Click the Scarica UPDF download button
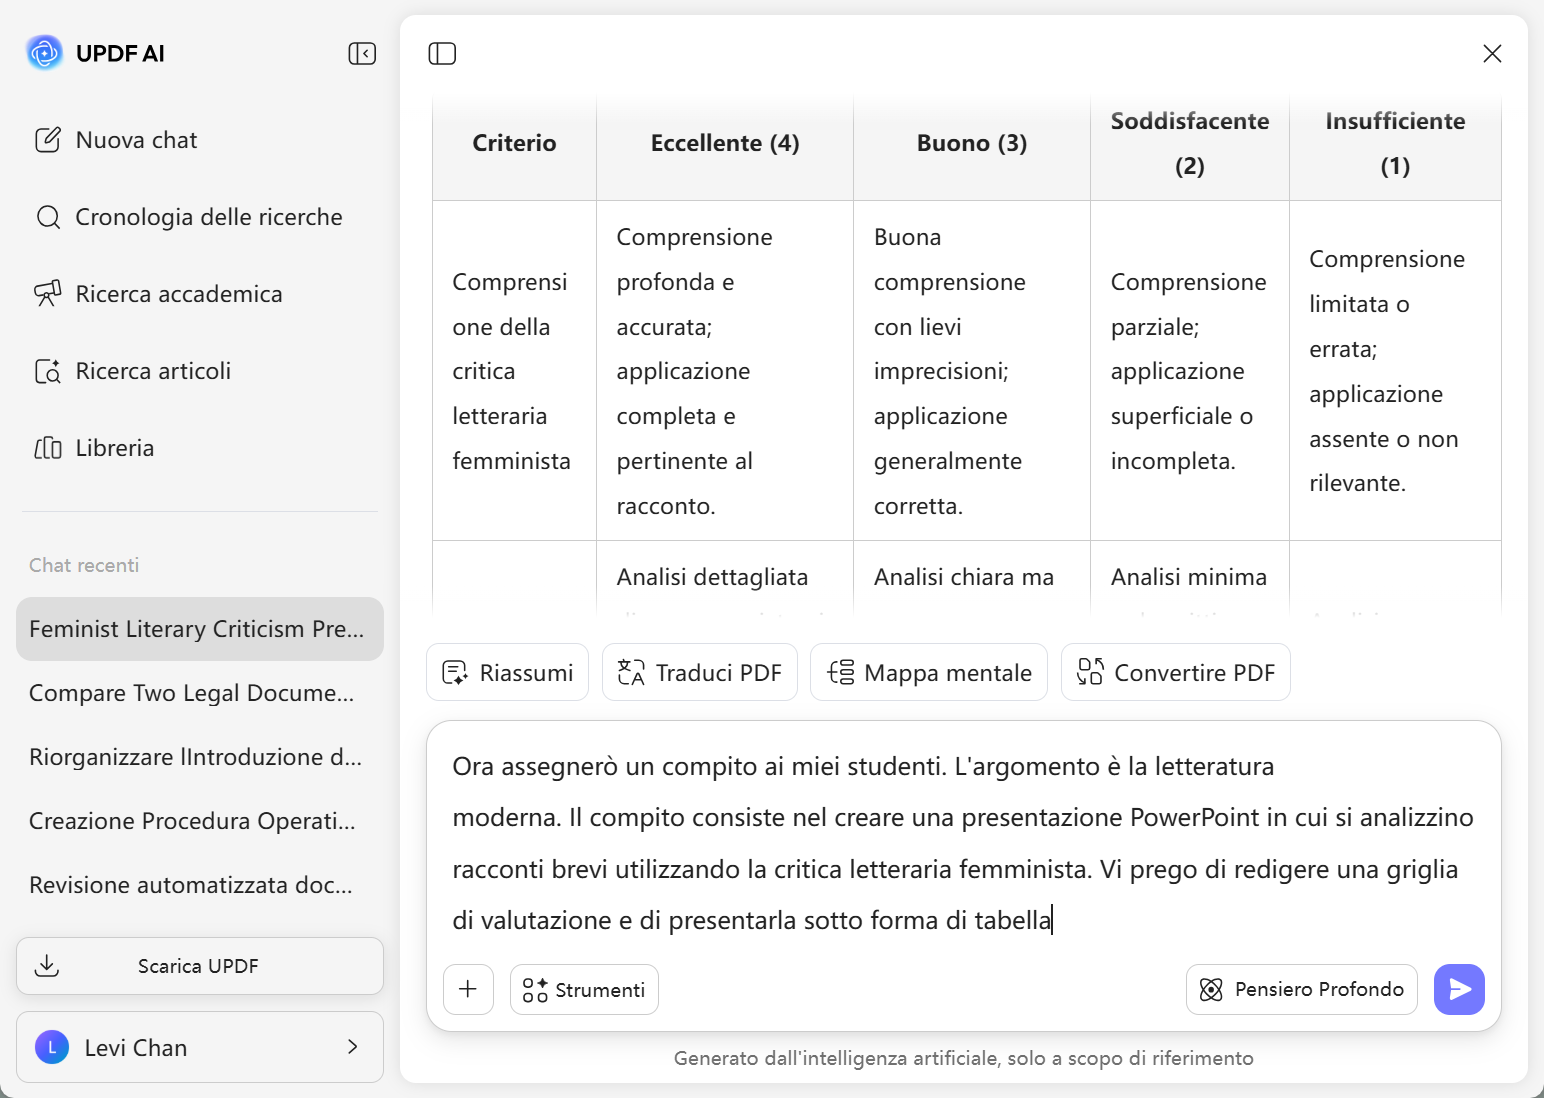The height and width of the screenshot is (1098, 1544). click(199, 966)
